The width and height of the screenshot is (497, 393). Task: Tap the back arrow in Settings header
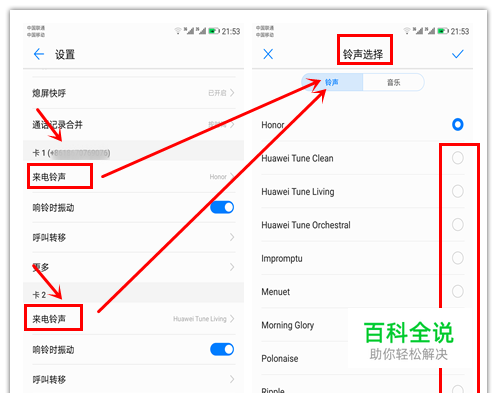pos(39,54)
